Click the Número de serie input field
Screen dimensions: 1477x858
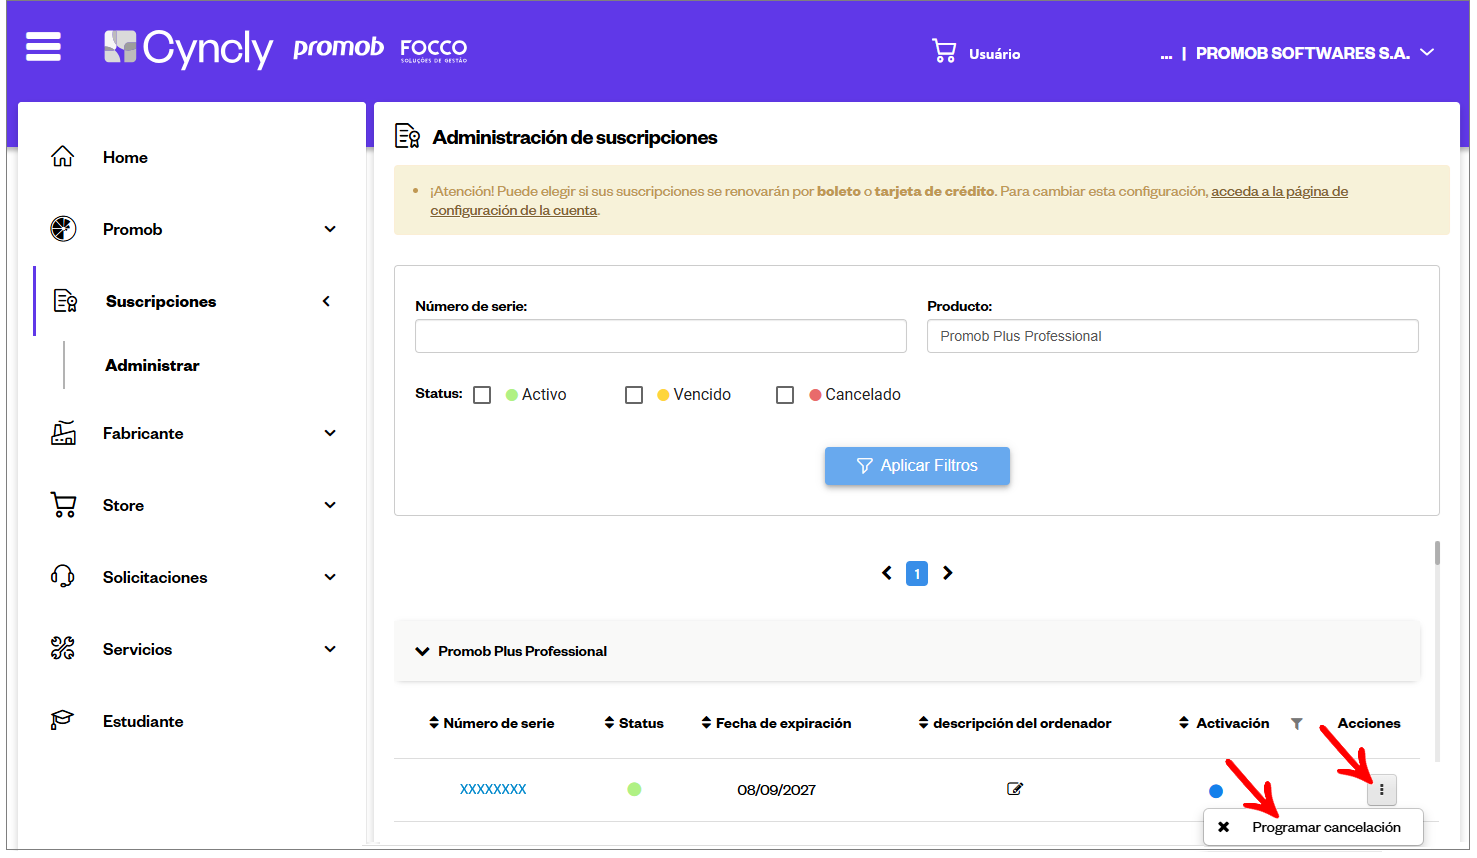coord(661,336)
